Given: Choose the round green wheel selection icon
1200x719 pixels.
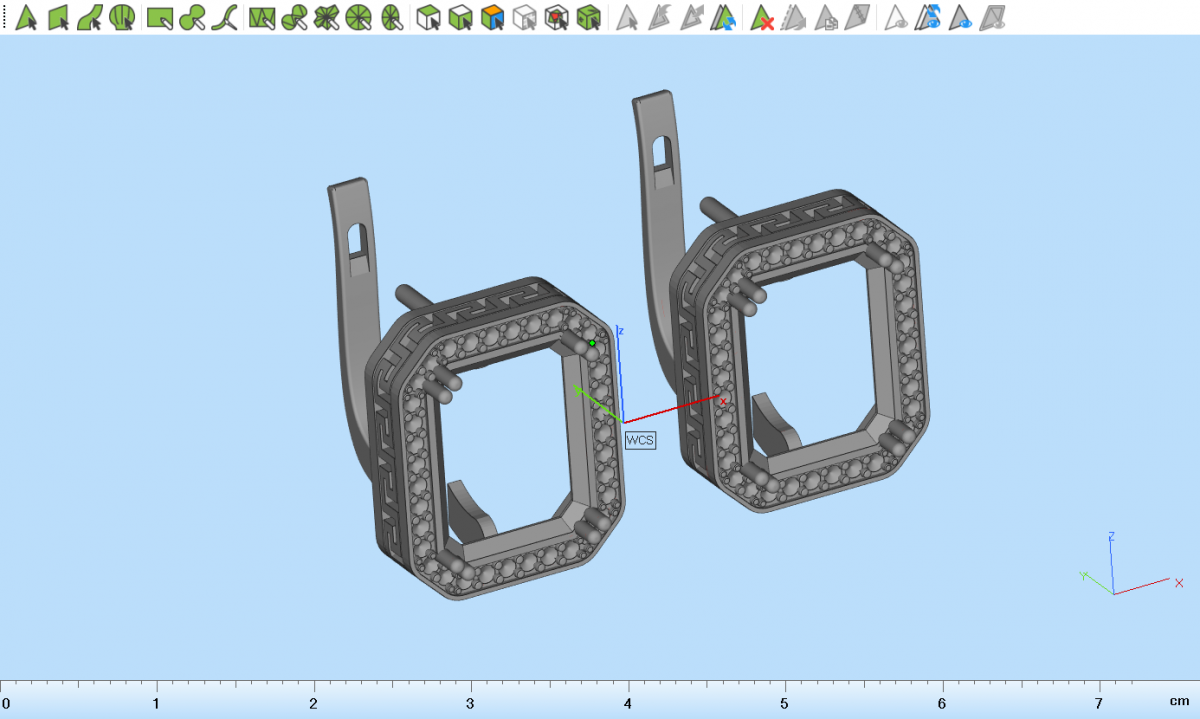Looking at the screenshot, I should 359,17.
